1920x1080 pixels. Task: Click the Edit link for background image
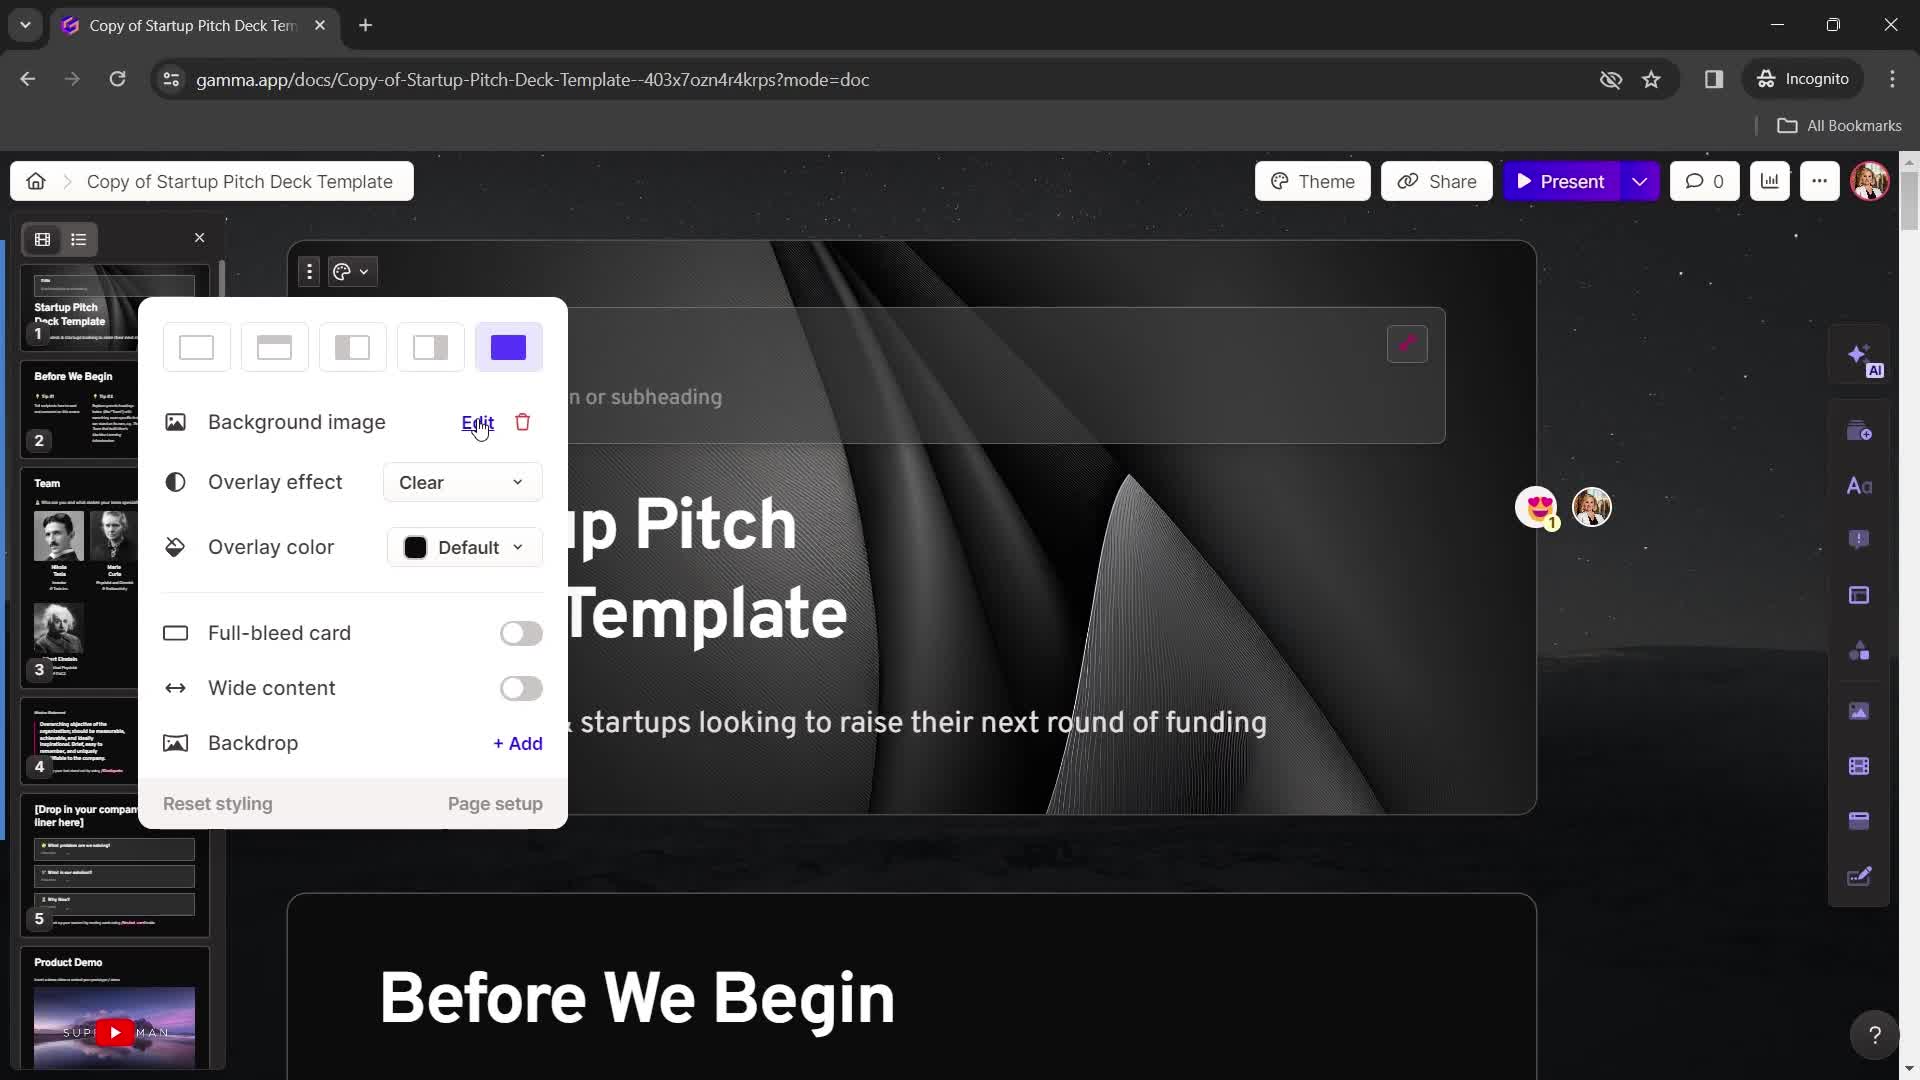point(479,421)
